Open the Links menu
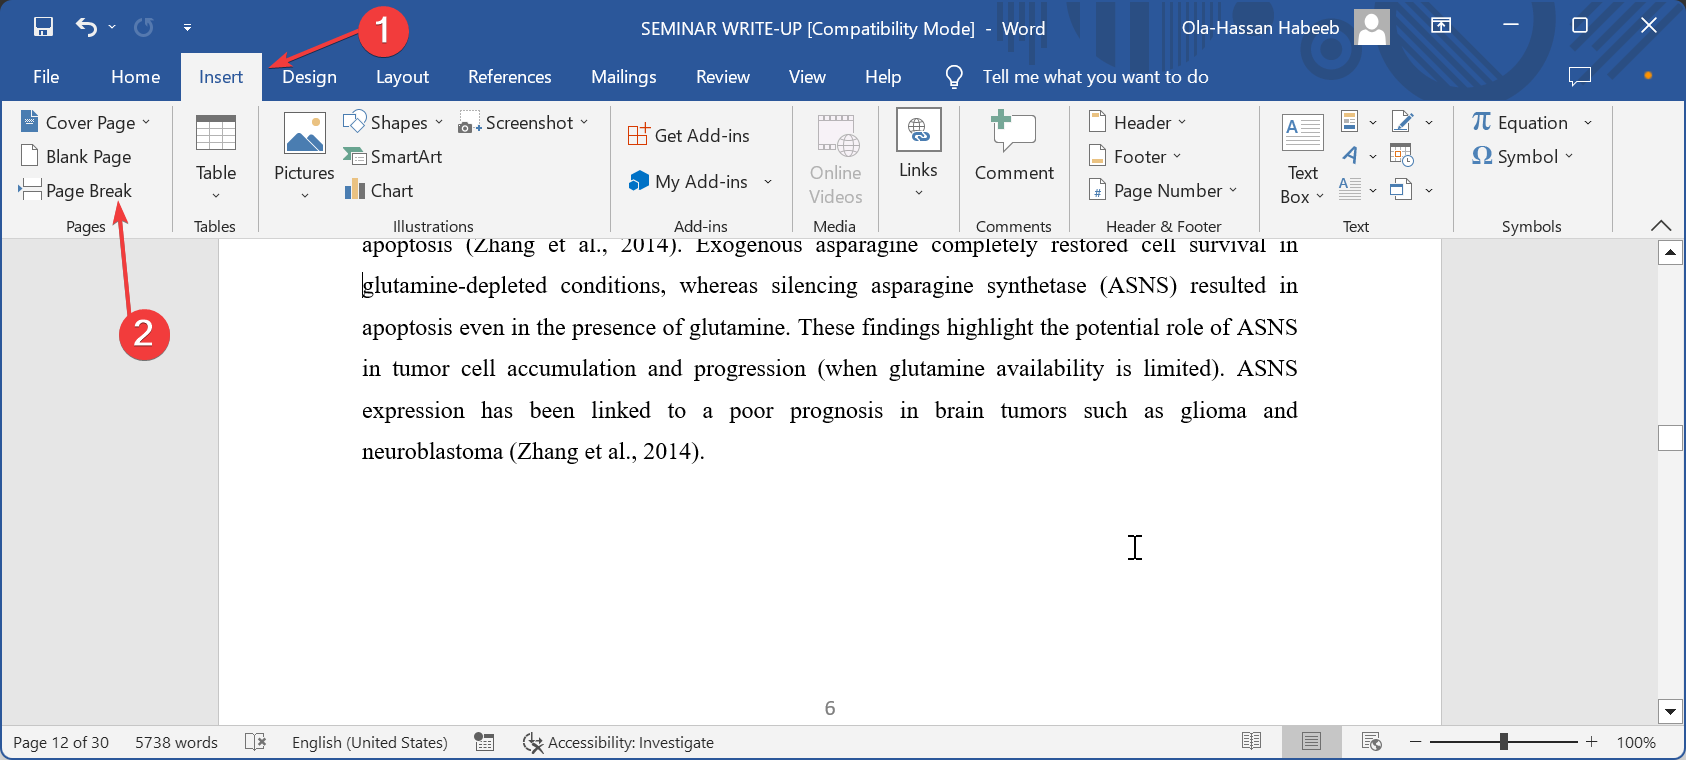This screenshot has height=760, width=1686. pyautogui.click(x=918, y=155)
